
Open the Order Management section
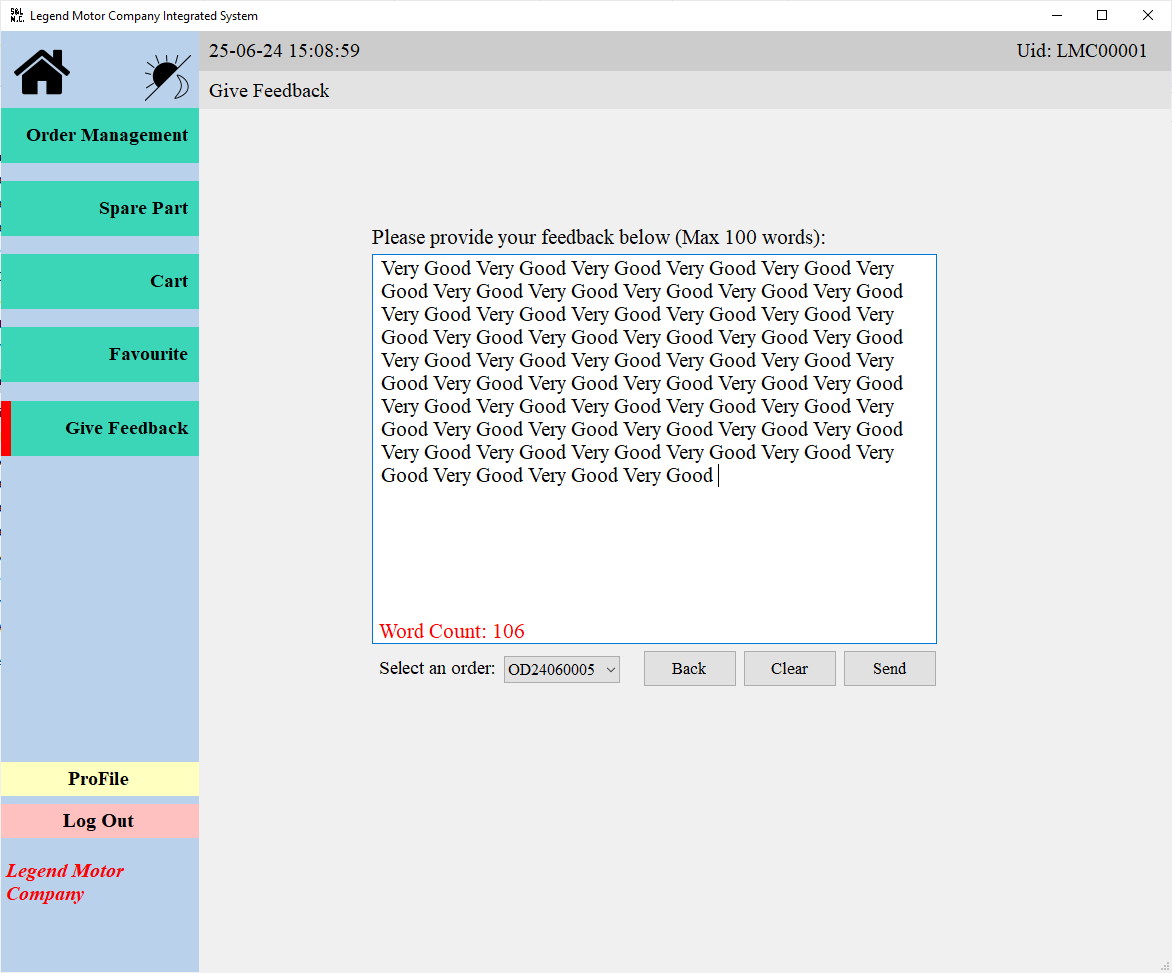point(99,135)
